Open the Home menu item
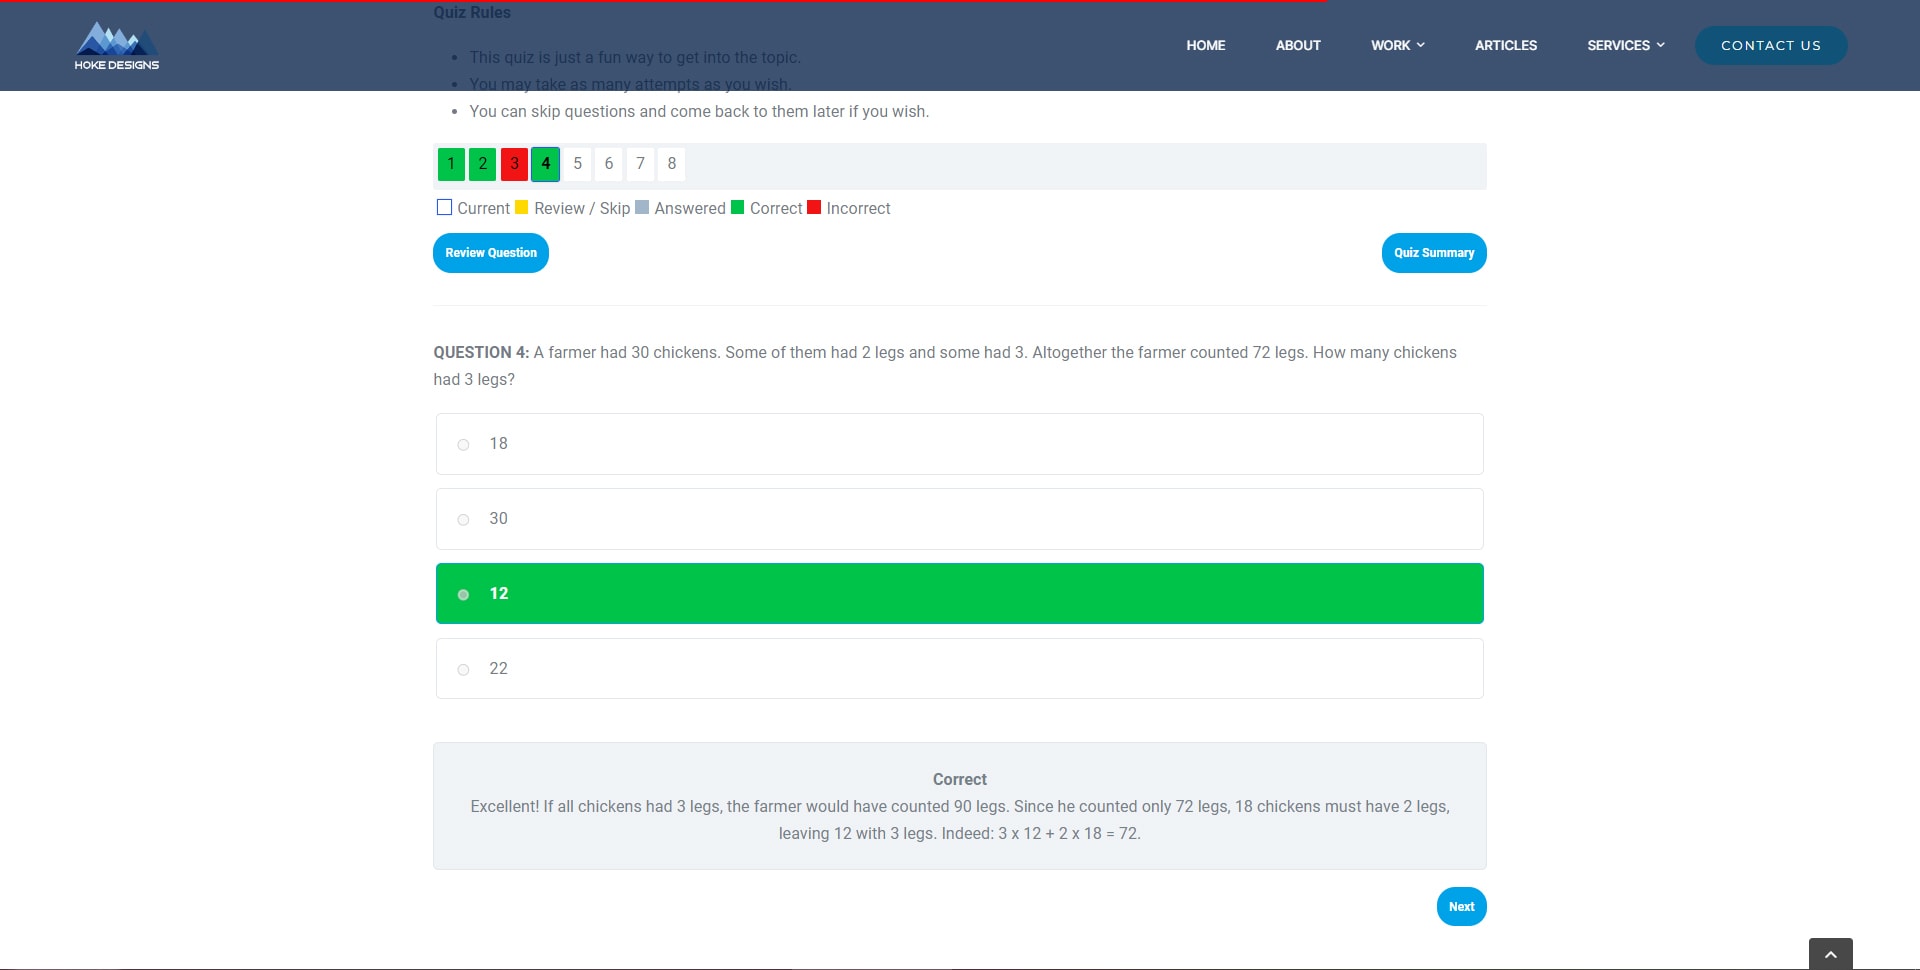The image size is (1920, 970). point(1205,46)
